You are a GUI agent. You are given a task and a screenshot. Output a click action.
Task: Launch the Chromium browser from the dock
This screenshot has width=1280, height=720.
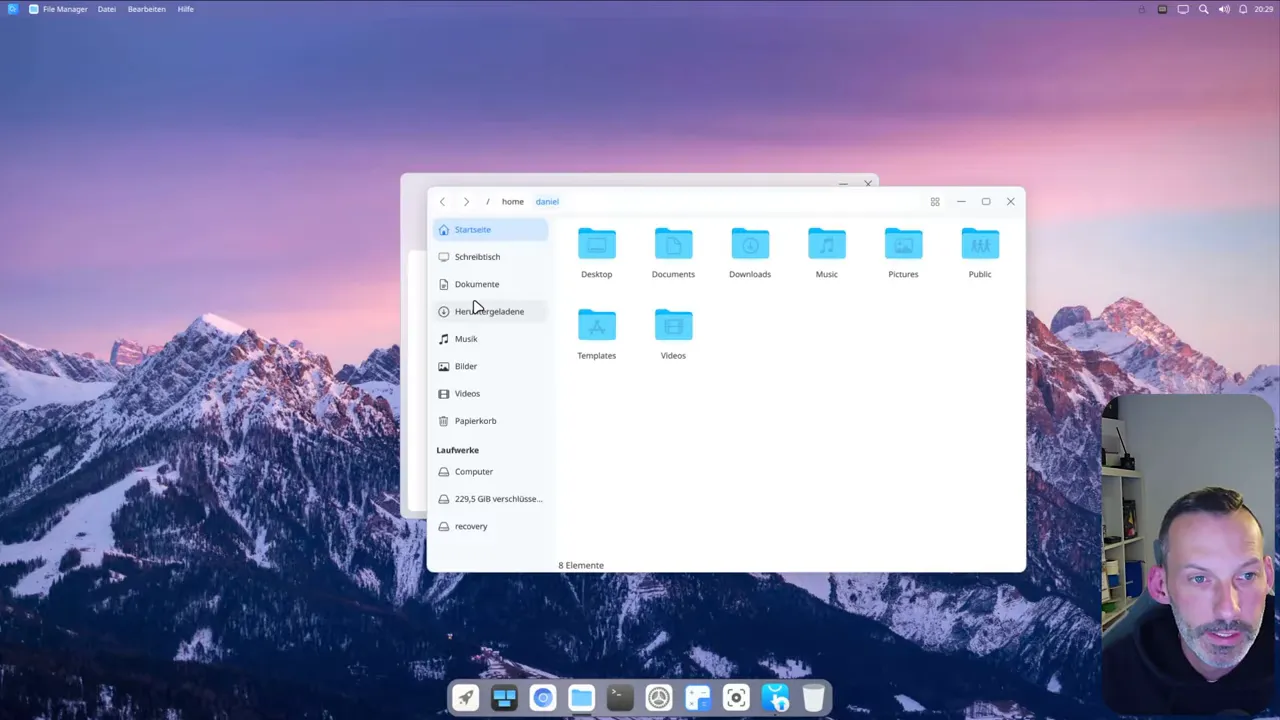[x=543, y=697]
